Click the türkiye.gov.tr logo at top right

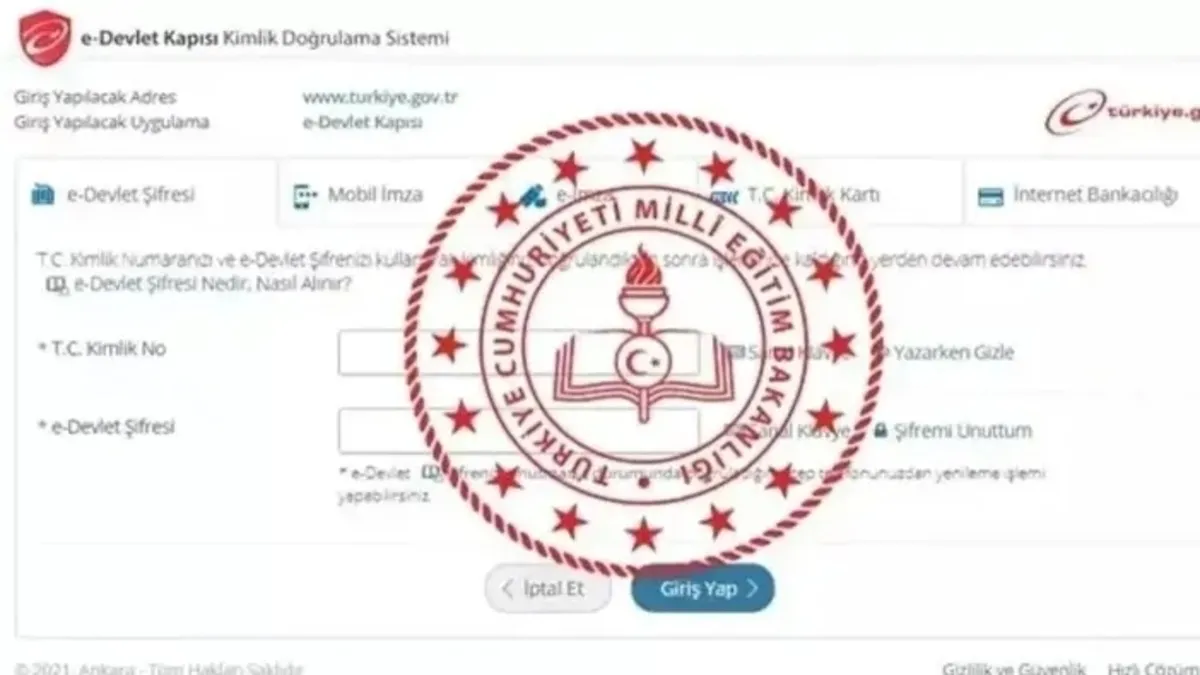coord(1122,112)
